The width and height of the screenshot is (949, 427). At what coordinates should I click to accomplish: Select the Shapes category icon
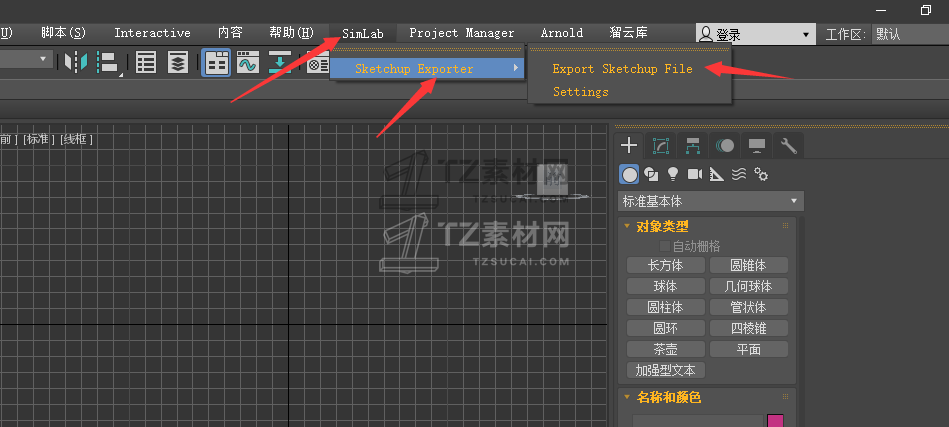(x=651, y=175)
